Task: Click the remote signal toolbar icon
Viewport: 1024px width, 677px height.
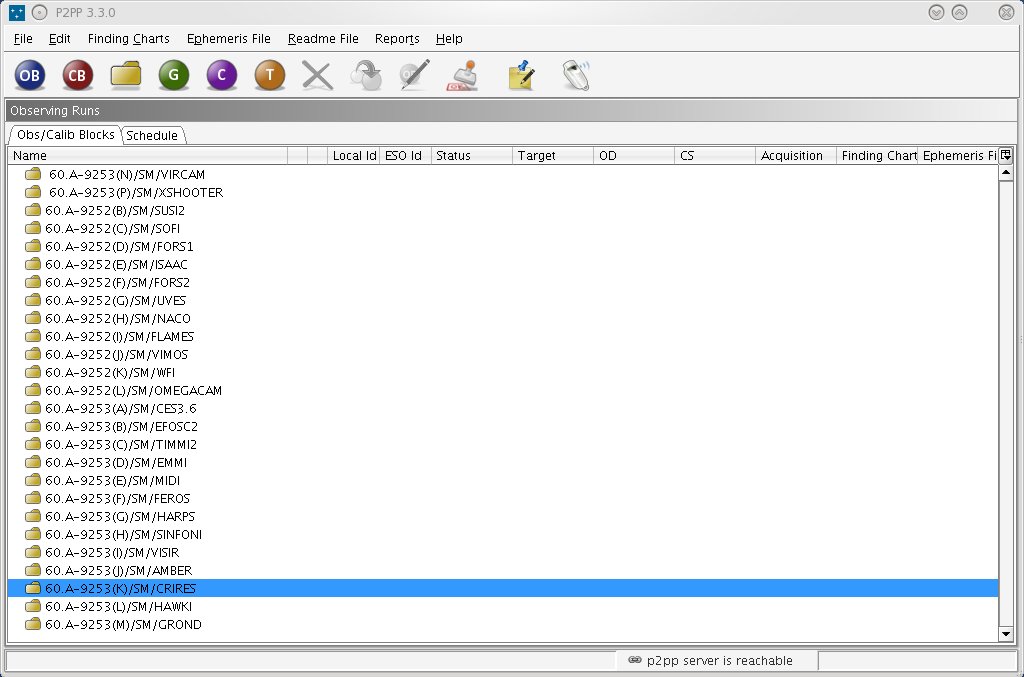Action: point(576,75)
